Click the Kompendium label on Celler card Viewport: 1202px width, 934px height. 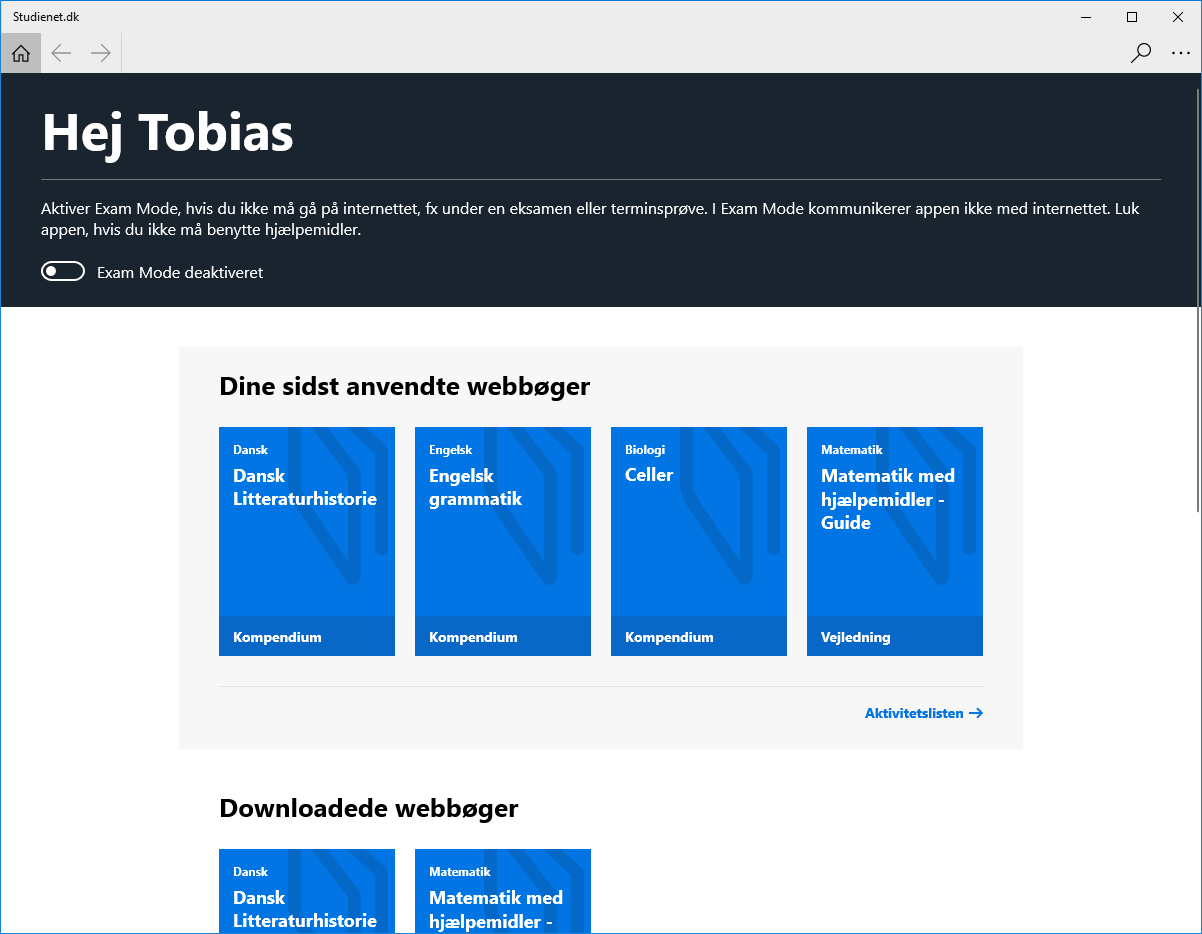click(669, 637)
